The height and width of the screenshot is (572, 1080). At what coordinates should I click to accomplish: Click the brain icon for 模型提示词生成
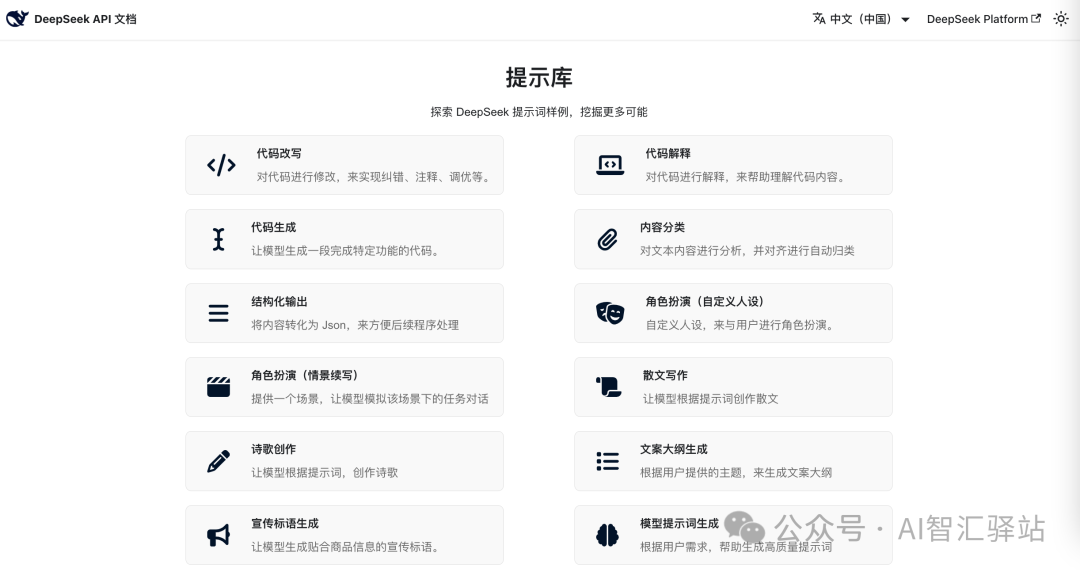tap(607, 535)
